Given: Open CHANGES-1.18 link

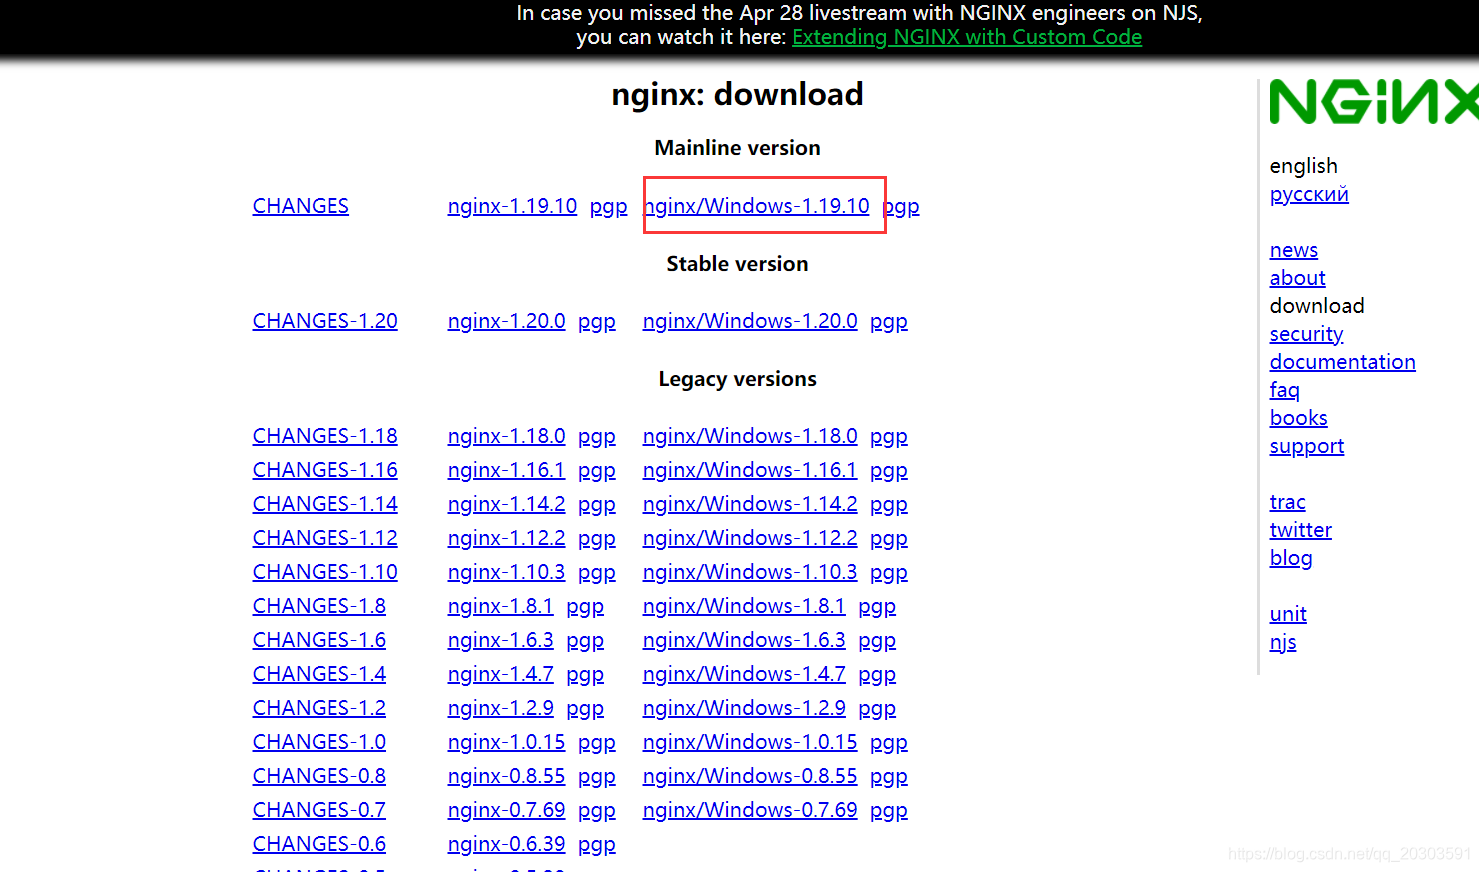Looking at the screenshot, I should point(325,436).
